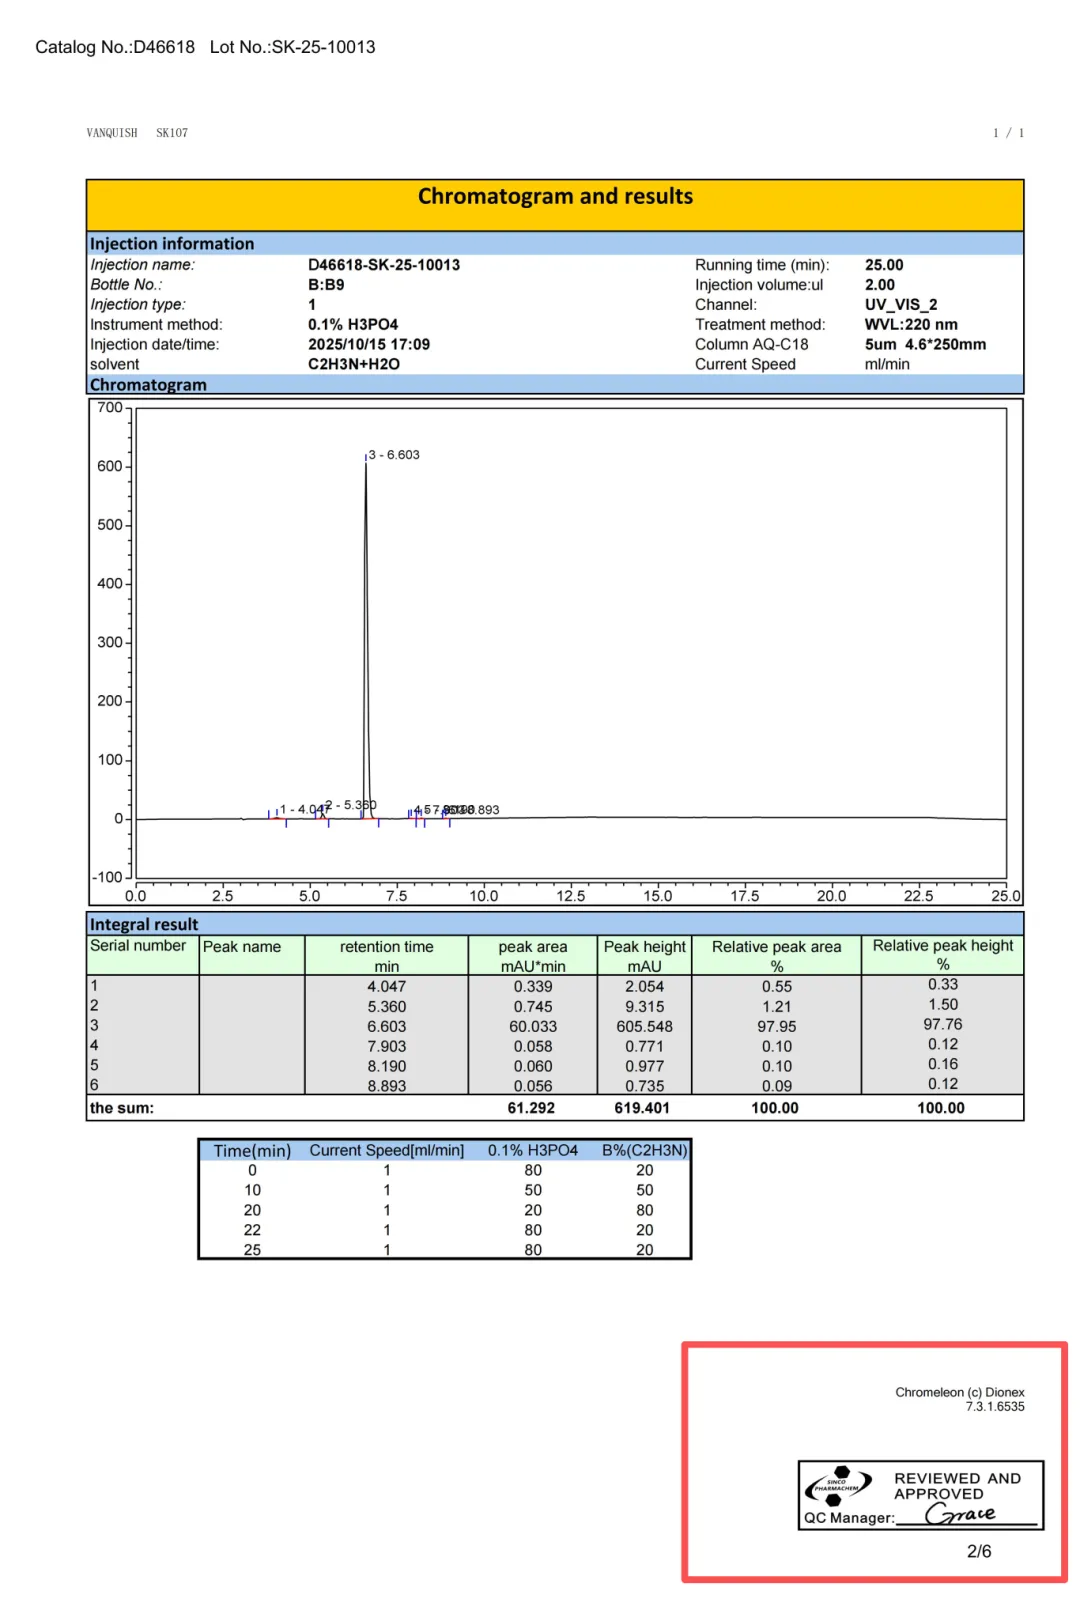Click the wavelength value 'WVL:220 nm'
The width and height of the screenshot is (1080, 1610).
(x=911, y=325)
